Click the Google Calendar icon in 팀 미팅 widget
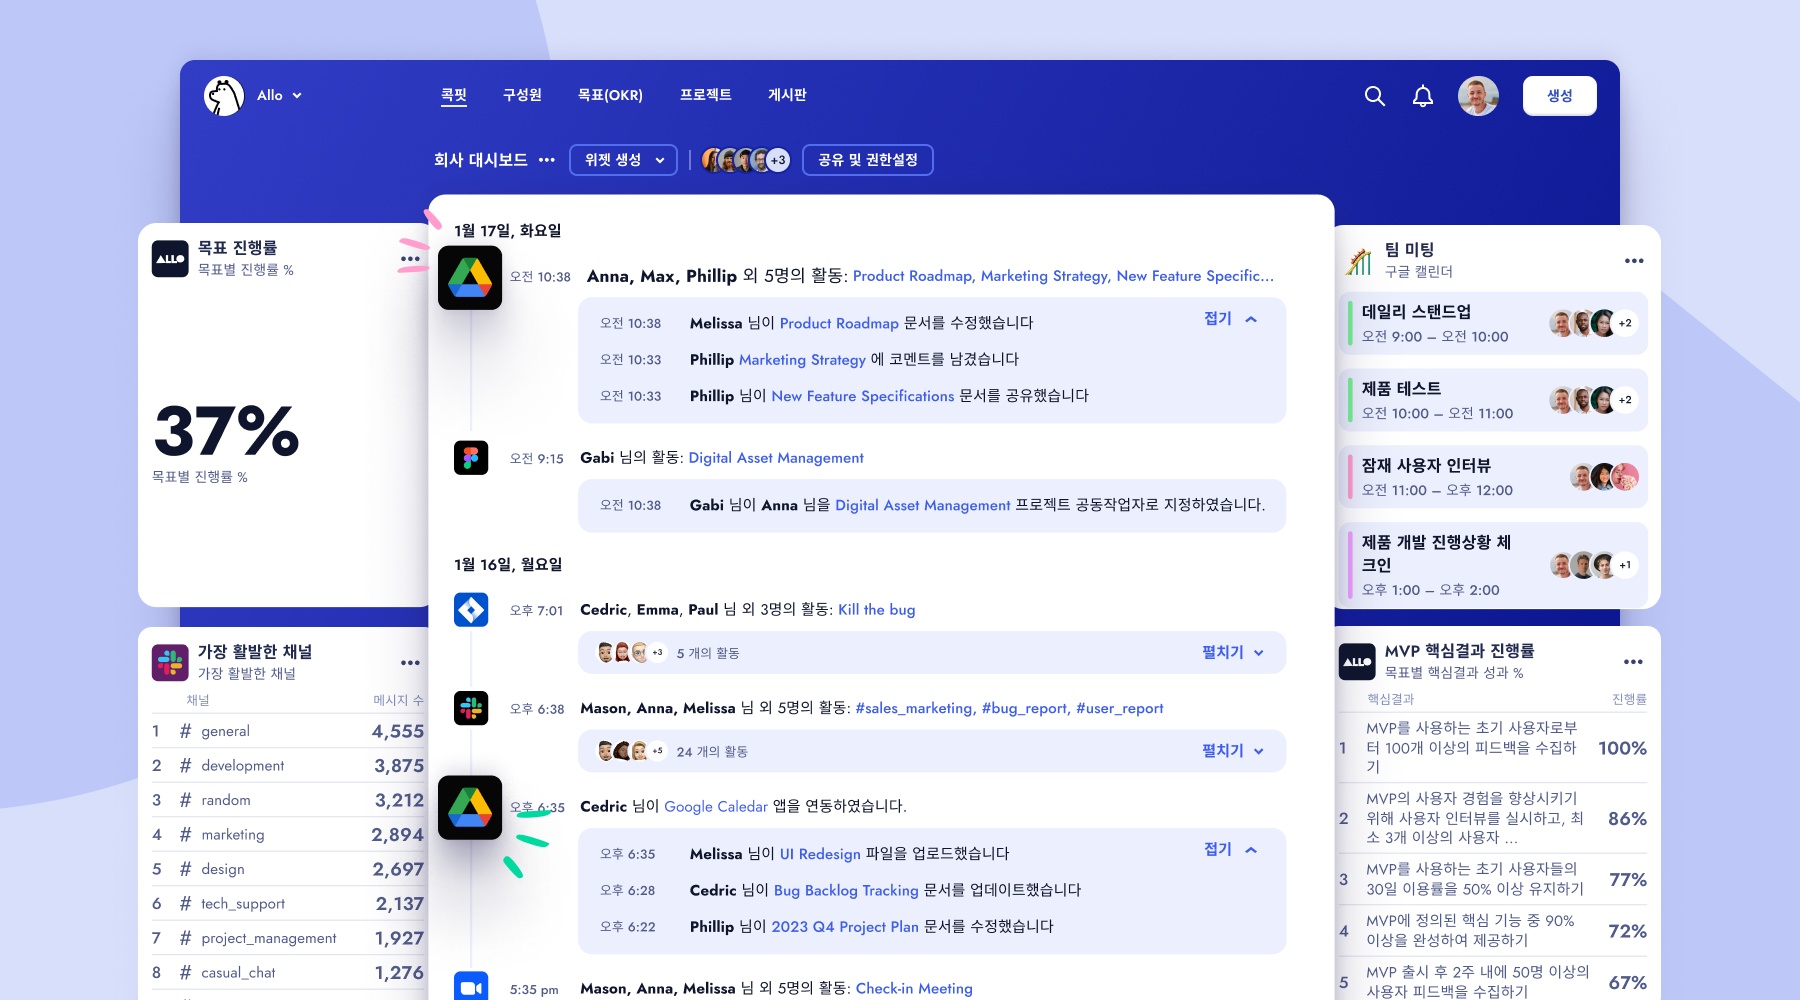The image size is (1800, 1000). [x=1359, y=261]
